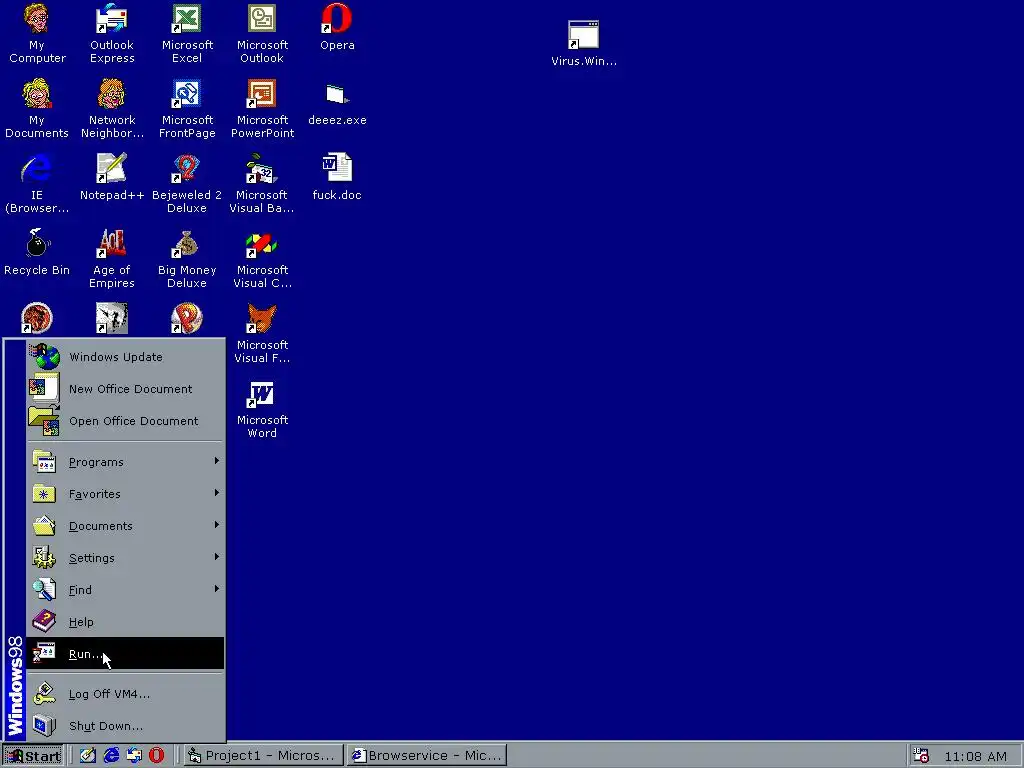Click the Microsoft PowerPoint desktop shortcut

point(262,108)
